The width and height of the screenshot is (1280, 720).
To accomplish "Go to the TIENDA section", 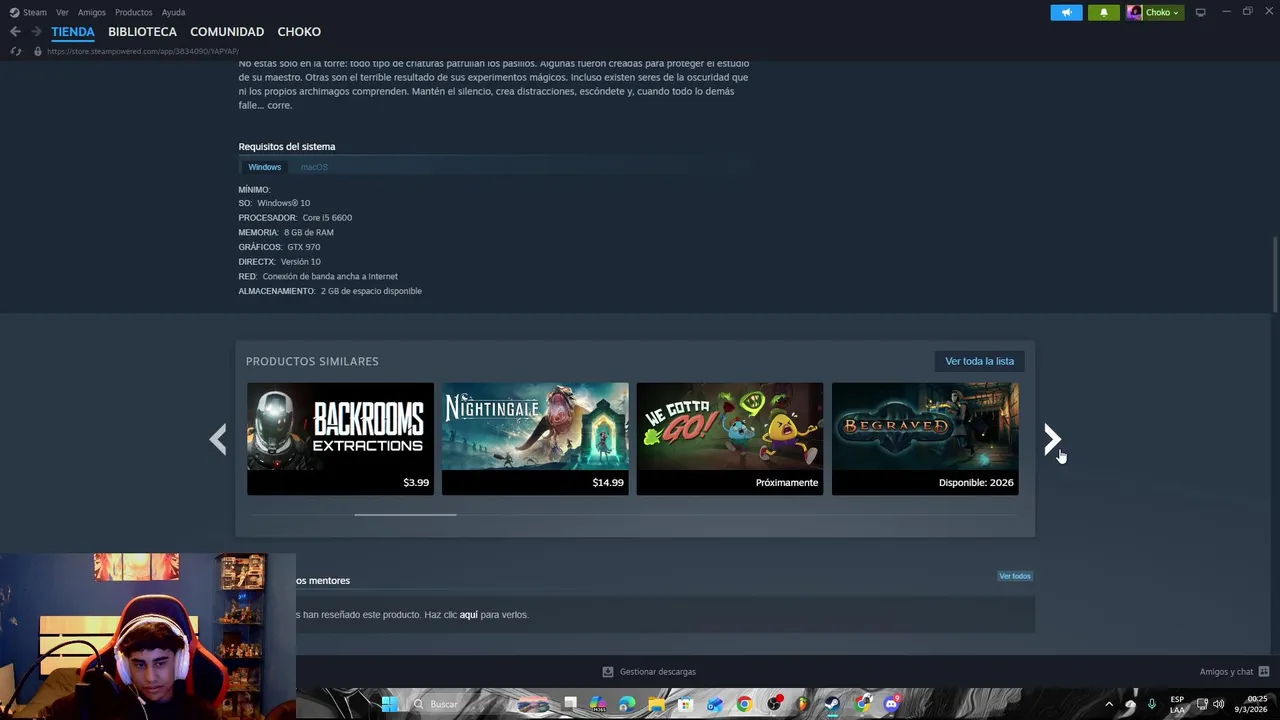I will tap(73, 32).
